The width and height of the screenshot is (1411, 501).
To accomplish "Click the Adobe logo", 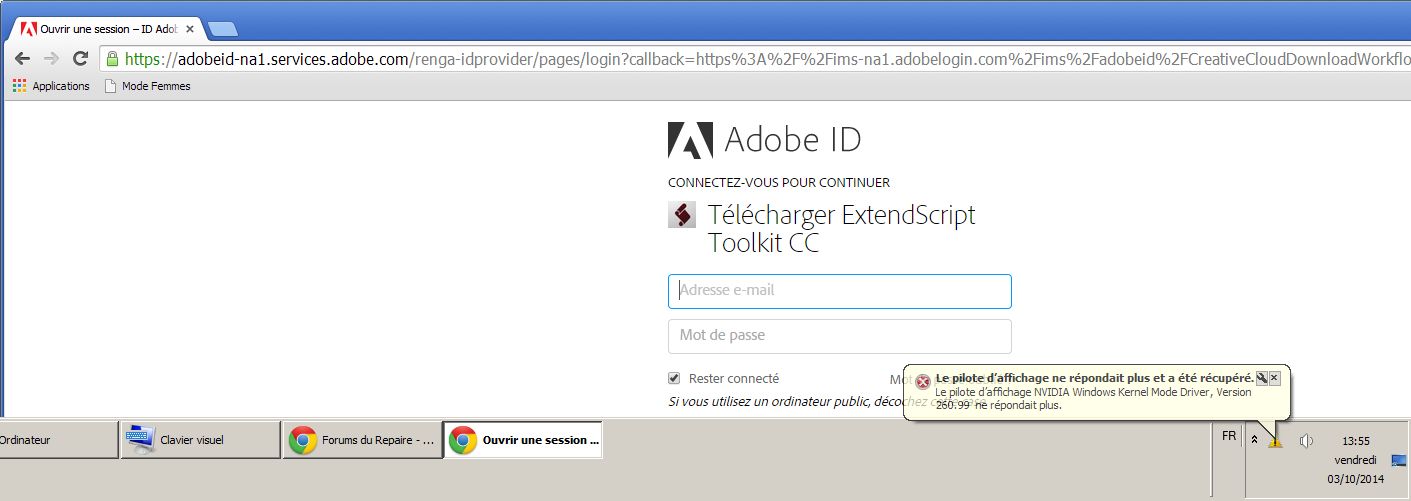I will 690,140.
